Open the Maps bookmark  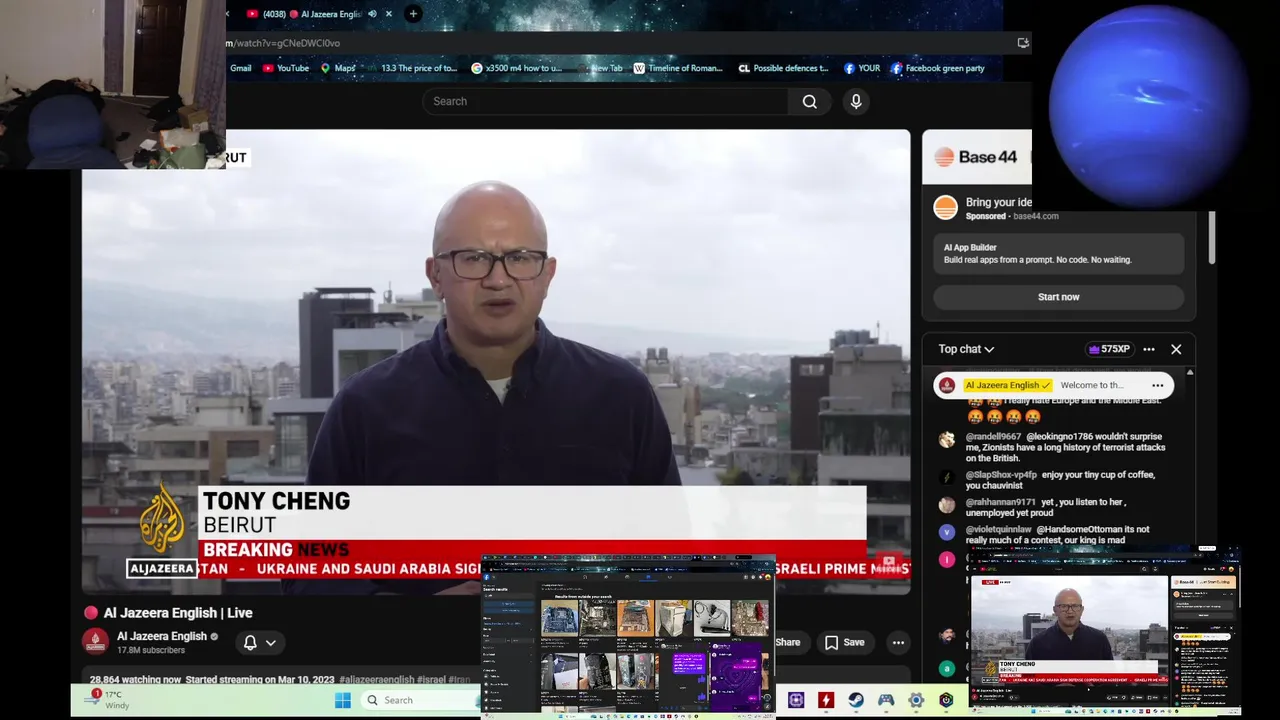[x=338, y=68]
